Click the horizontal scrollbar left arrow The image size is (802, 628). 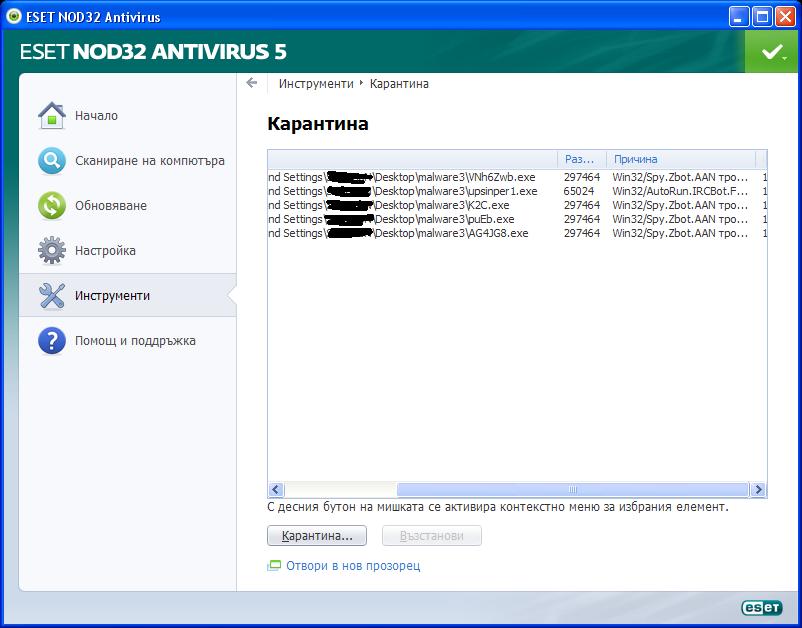click(x=276, y=489)
